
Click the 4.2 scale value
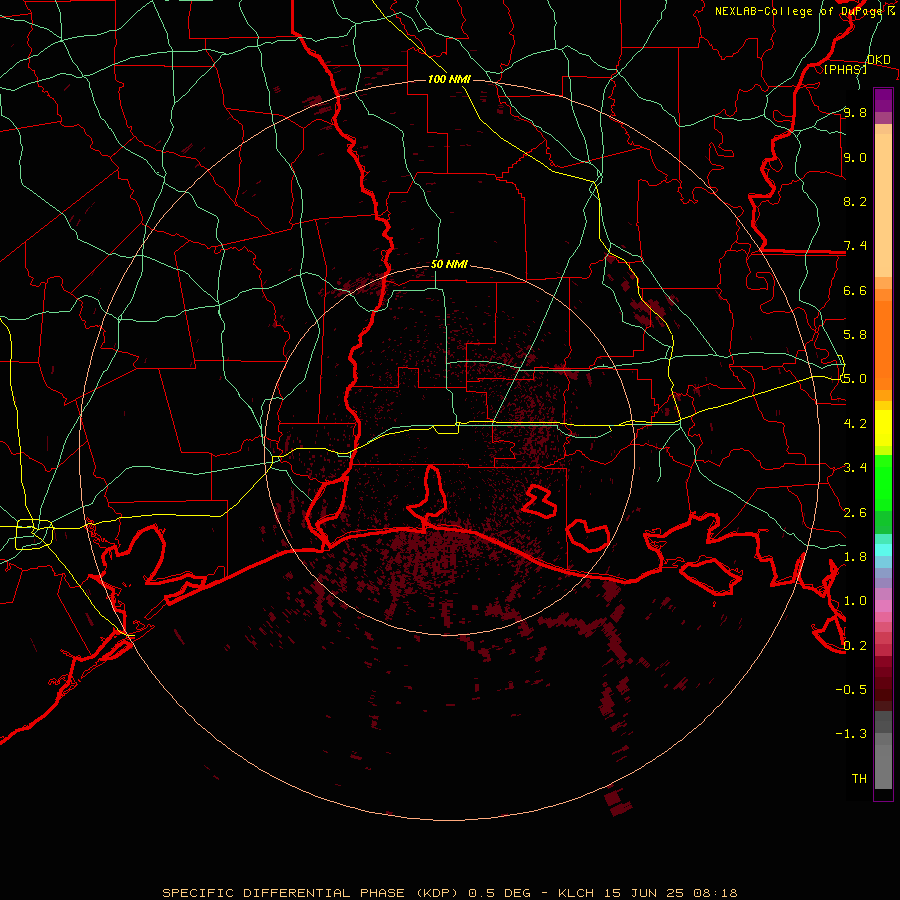click(x=855, y=424)
